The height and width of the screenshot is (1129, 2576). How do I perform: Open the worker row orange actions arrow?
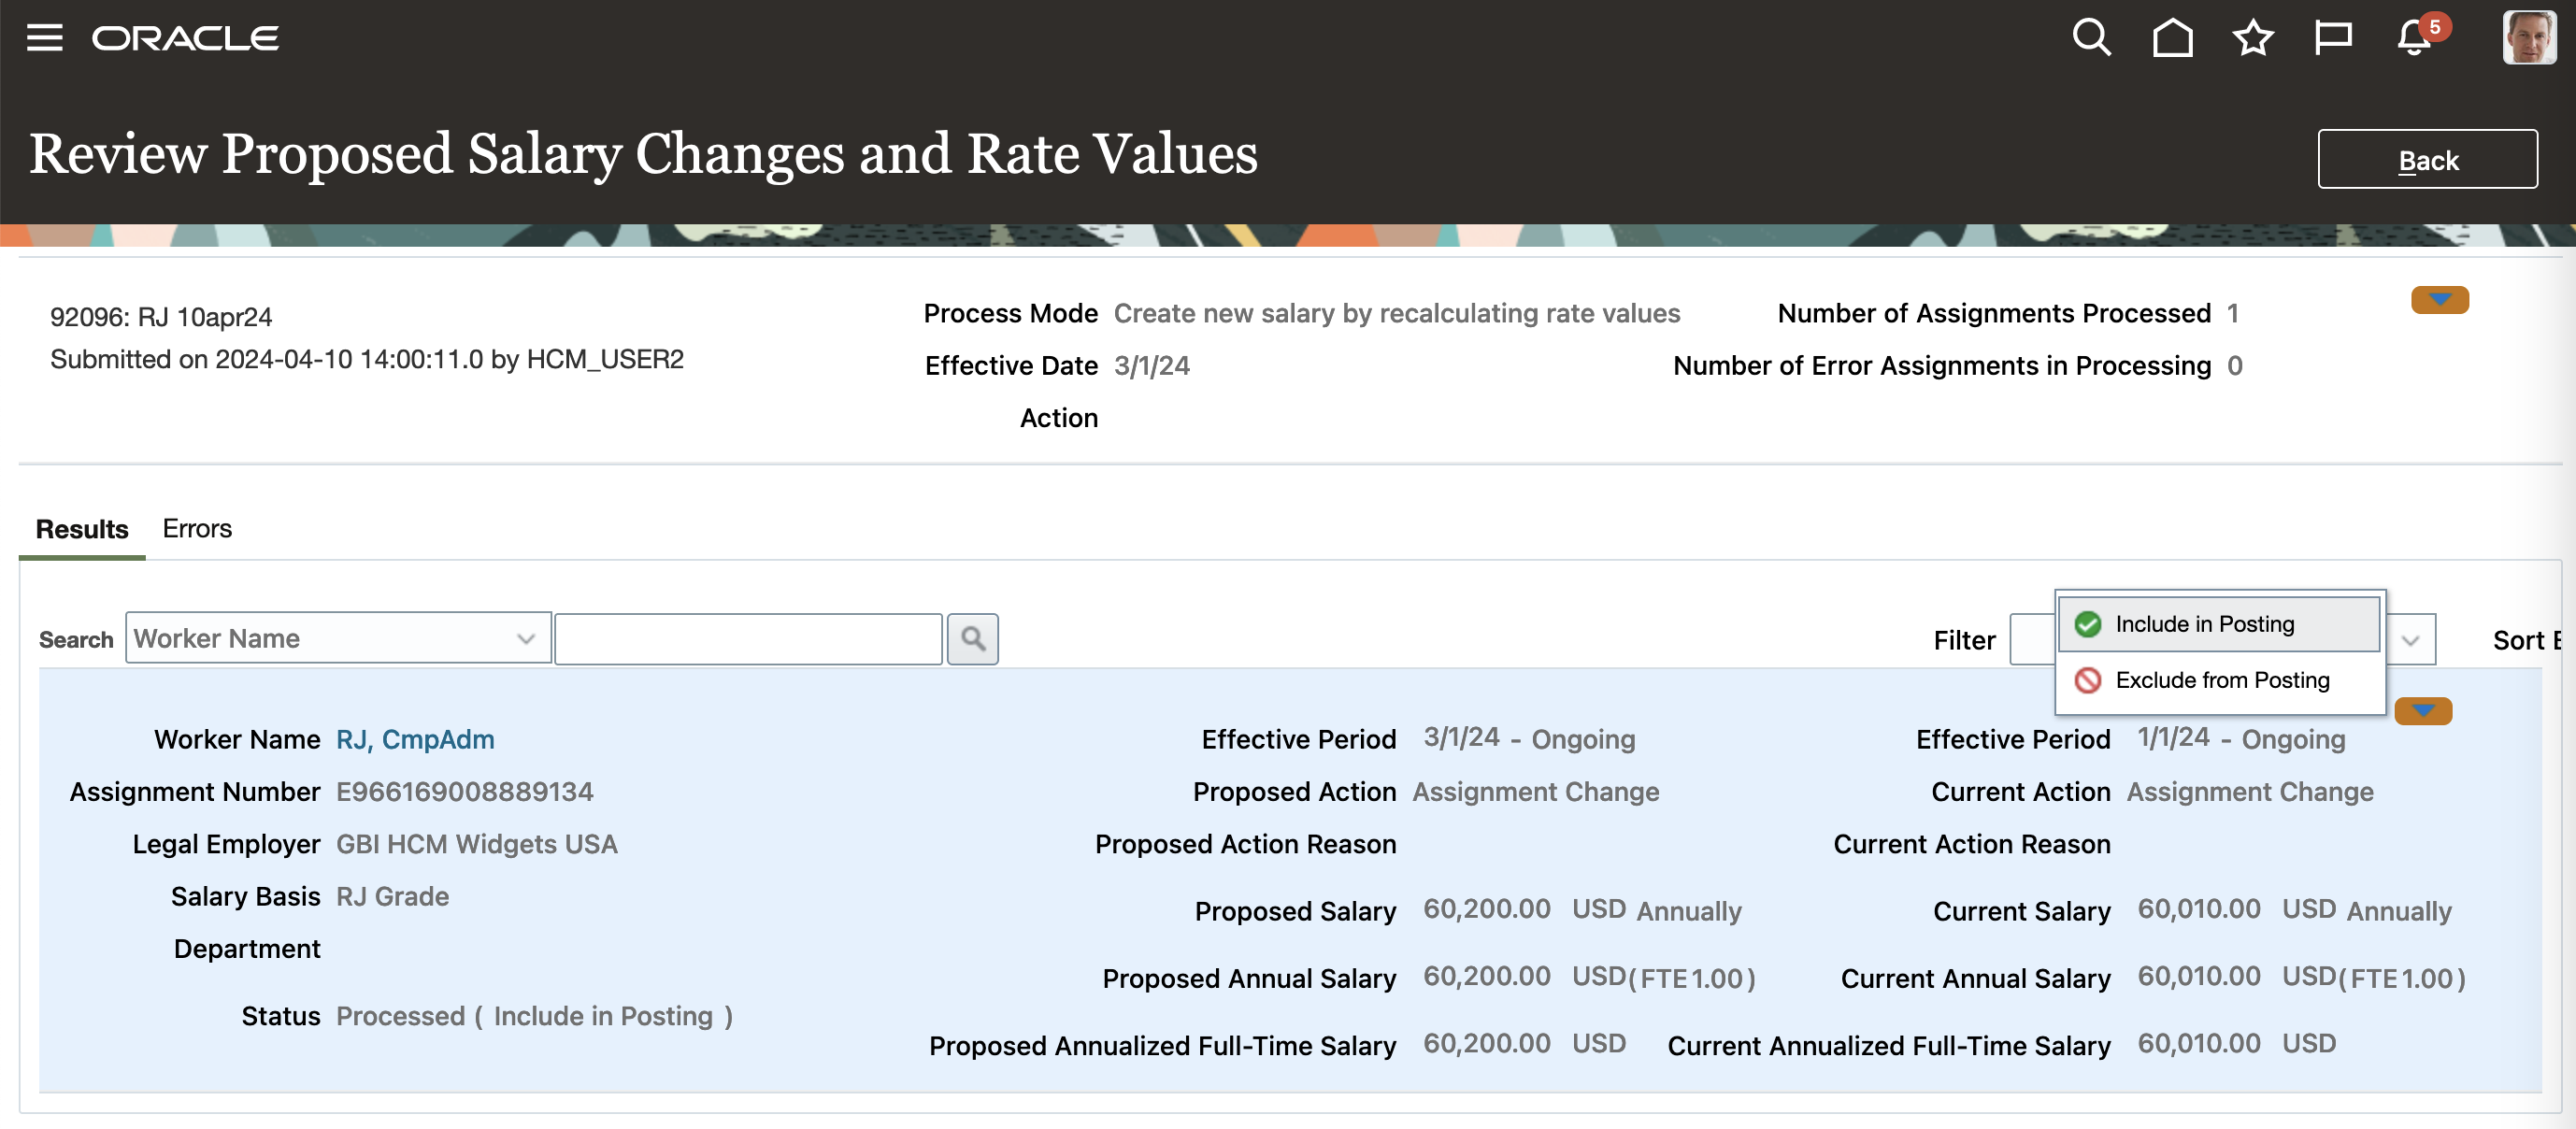coord(2423,711)
